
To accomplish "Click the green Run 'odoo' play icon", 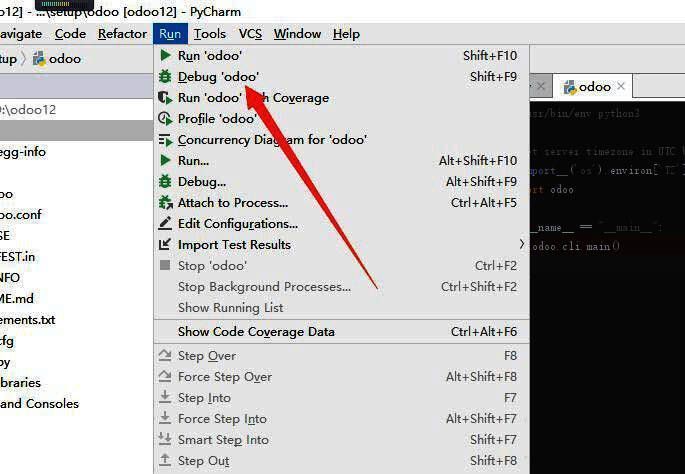I will pos(166,56).
